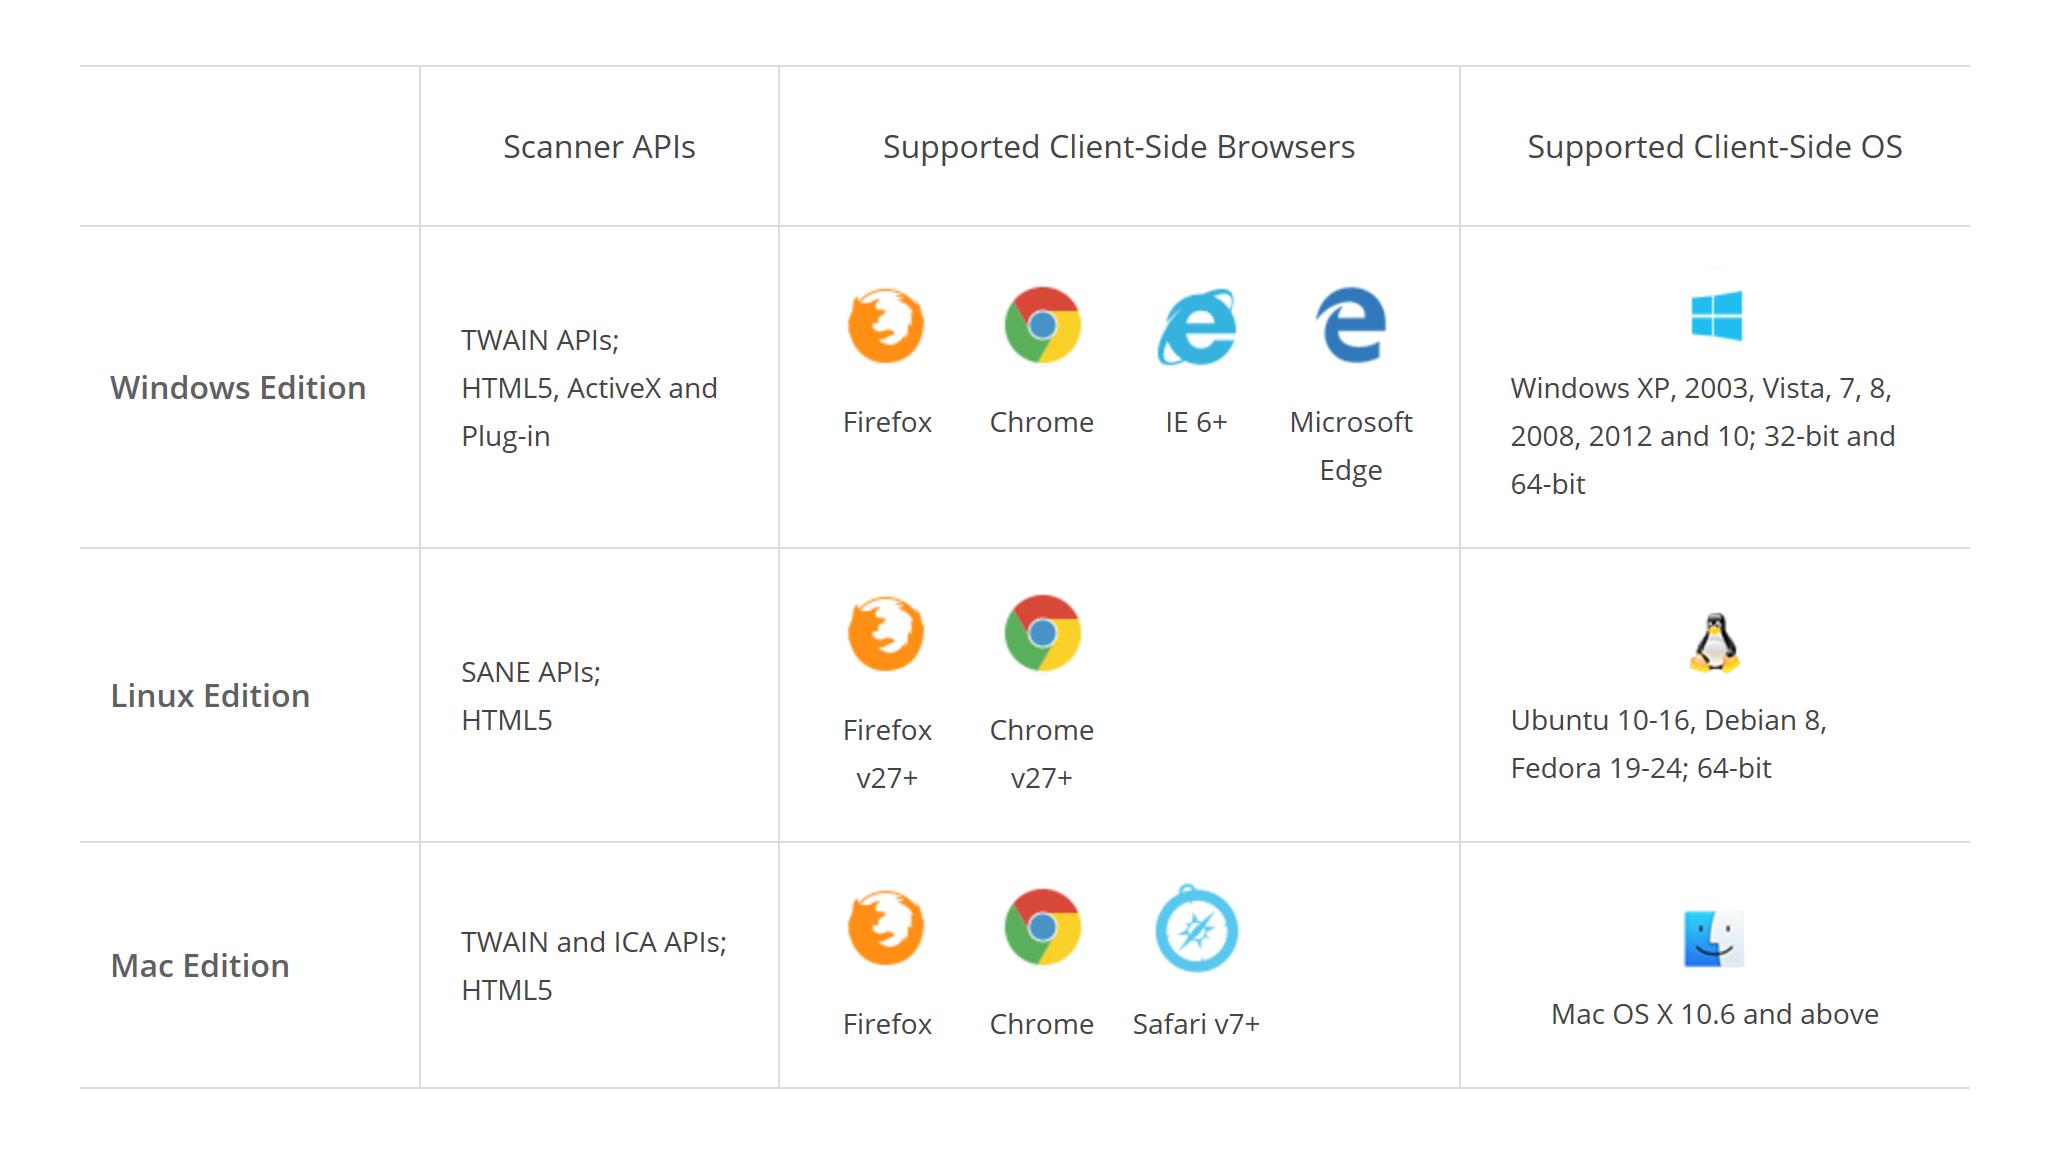The image size is (2055, 1168).
Task: Click the Chrome icon in Windows Edition row
Action: [x=1042, y=325]
